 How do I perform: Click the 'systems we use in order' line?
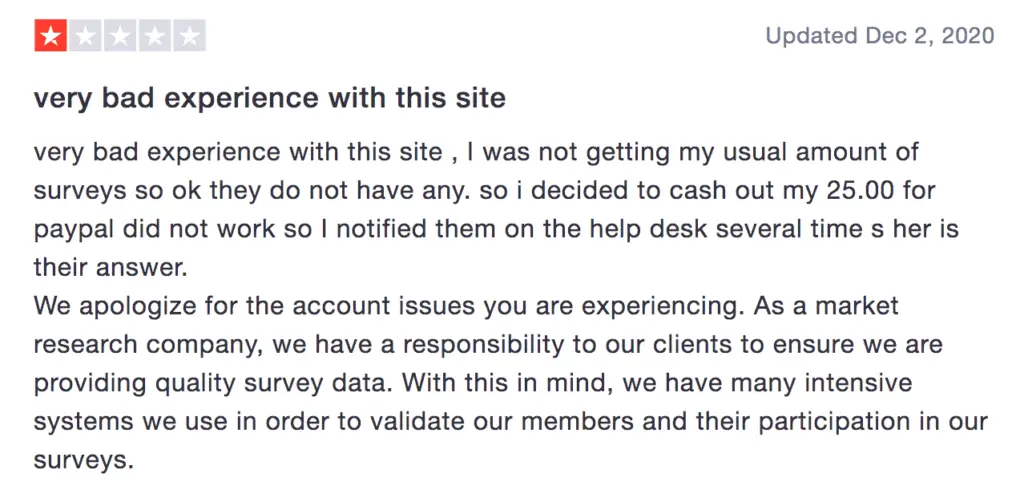tap(510, 422)
